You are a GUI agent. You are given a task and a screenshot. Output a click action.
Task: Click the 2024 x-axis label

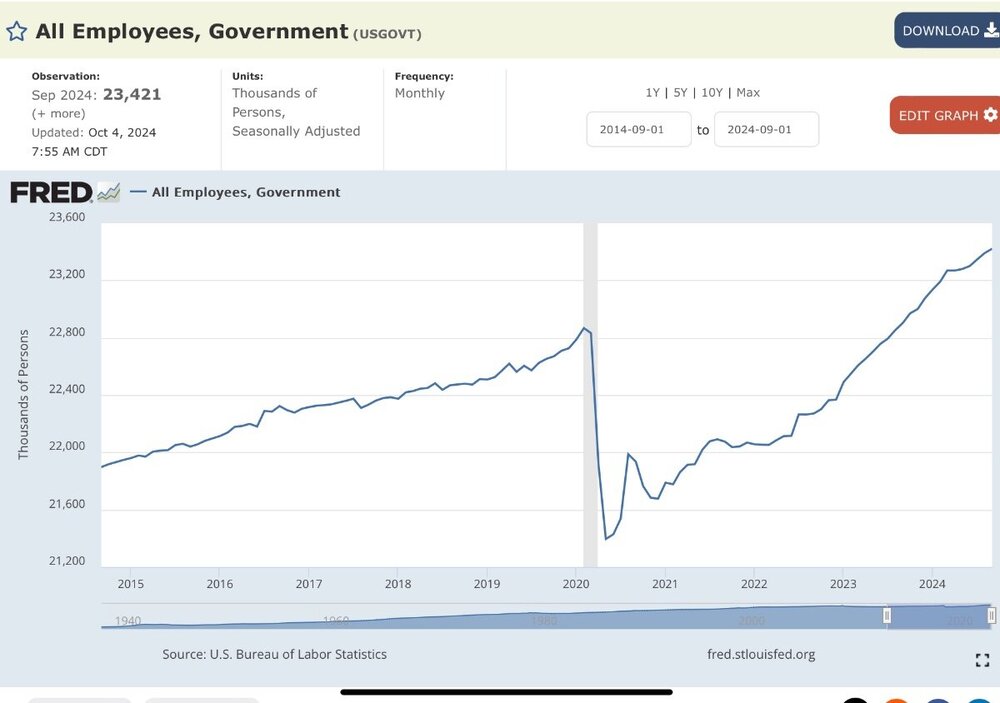pyautogui.click(x=932, y=584)
